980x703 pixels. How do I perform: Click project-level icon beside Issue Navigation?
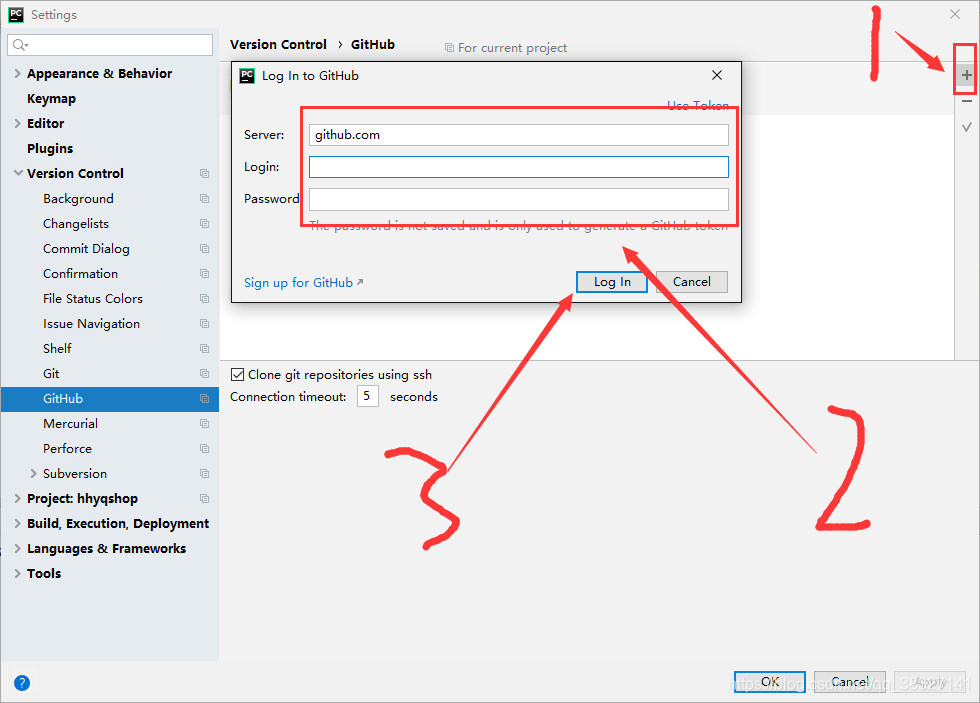pos(204,324)
